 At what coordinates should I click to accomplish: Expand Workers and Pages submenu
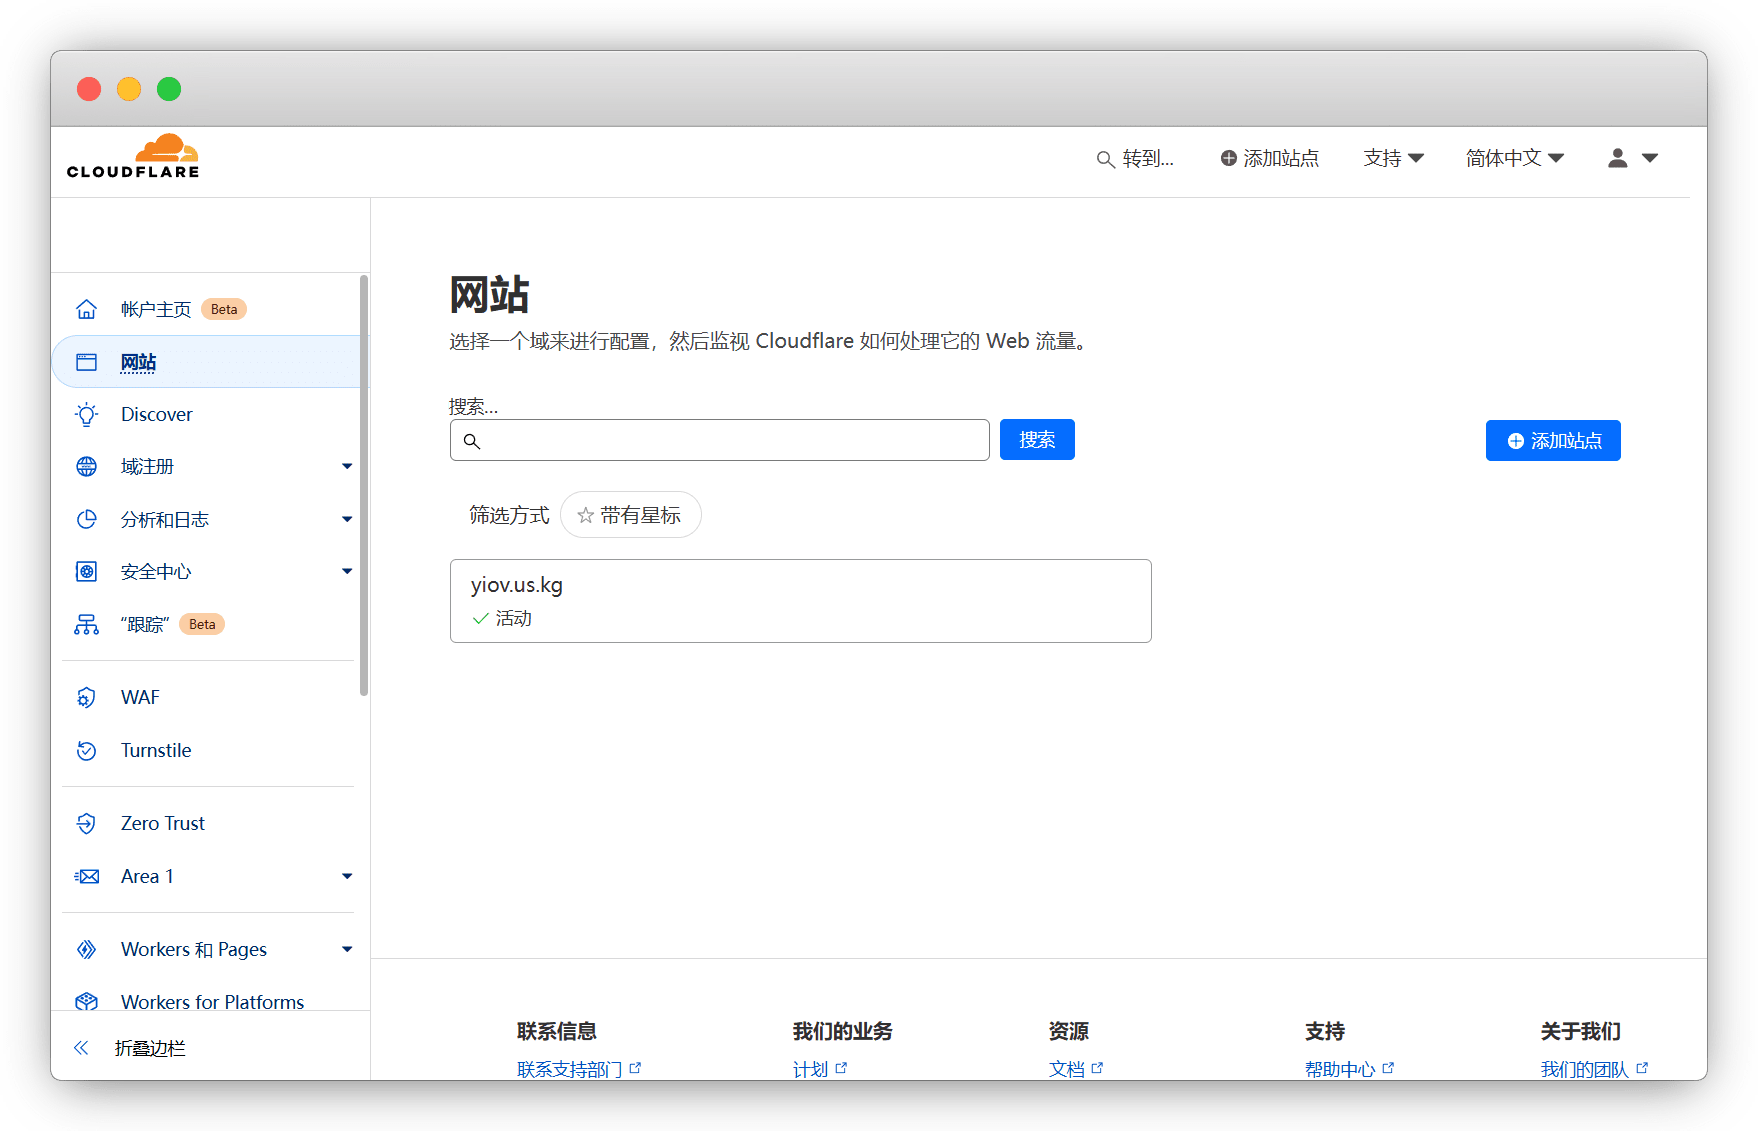coord(347,950)
